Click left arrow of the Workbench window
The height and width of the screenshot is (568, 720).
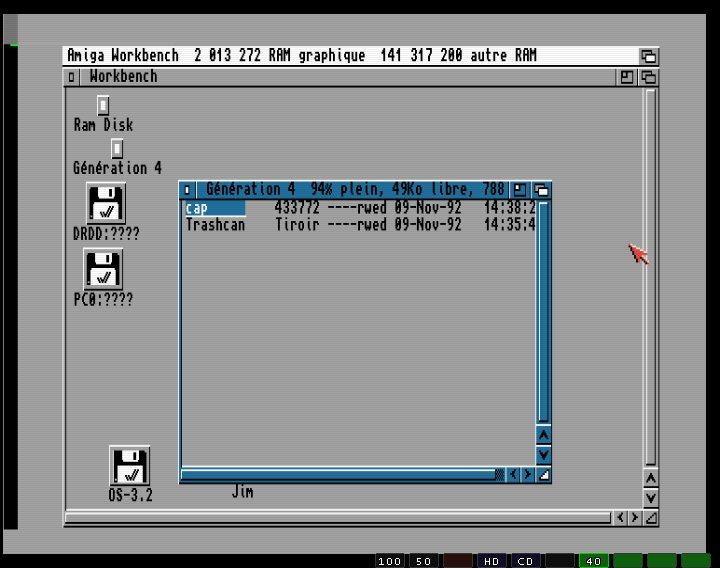[620, 517]
